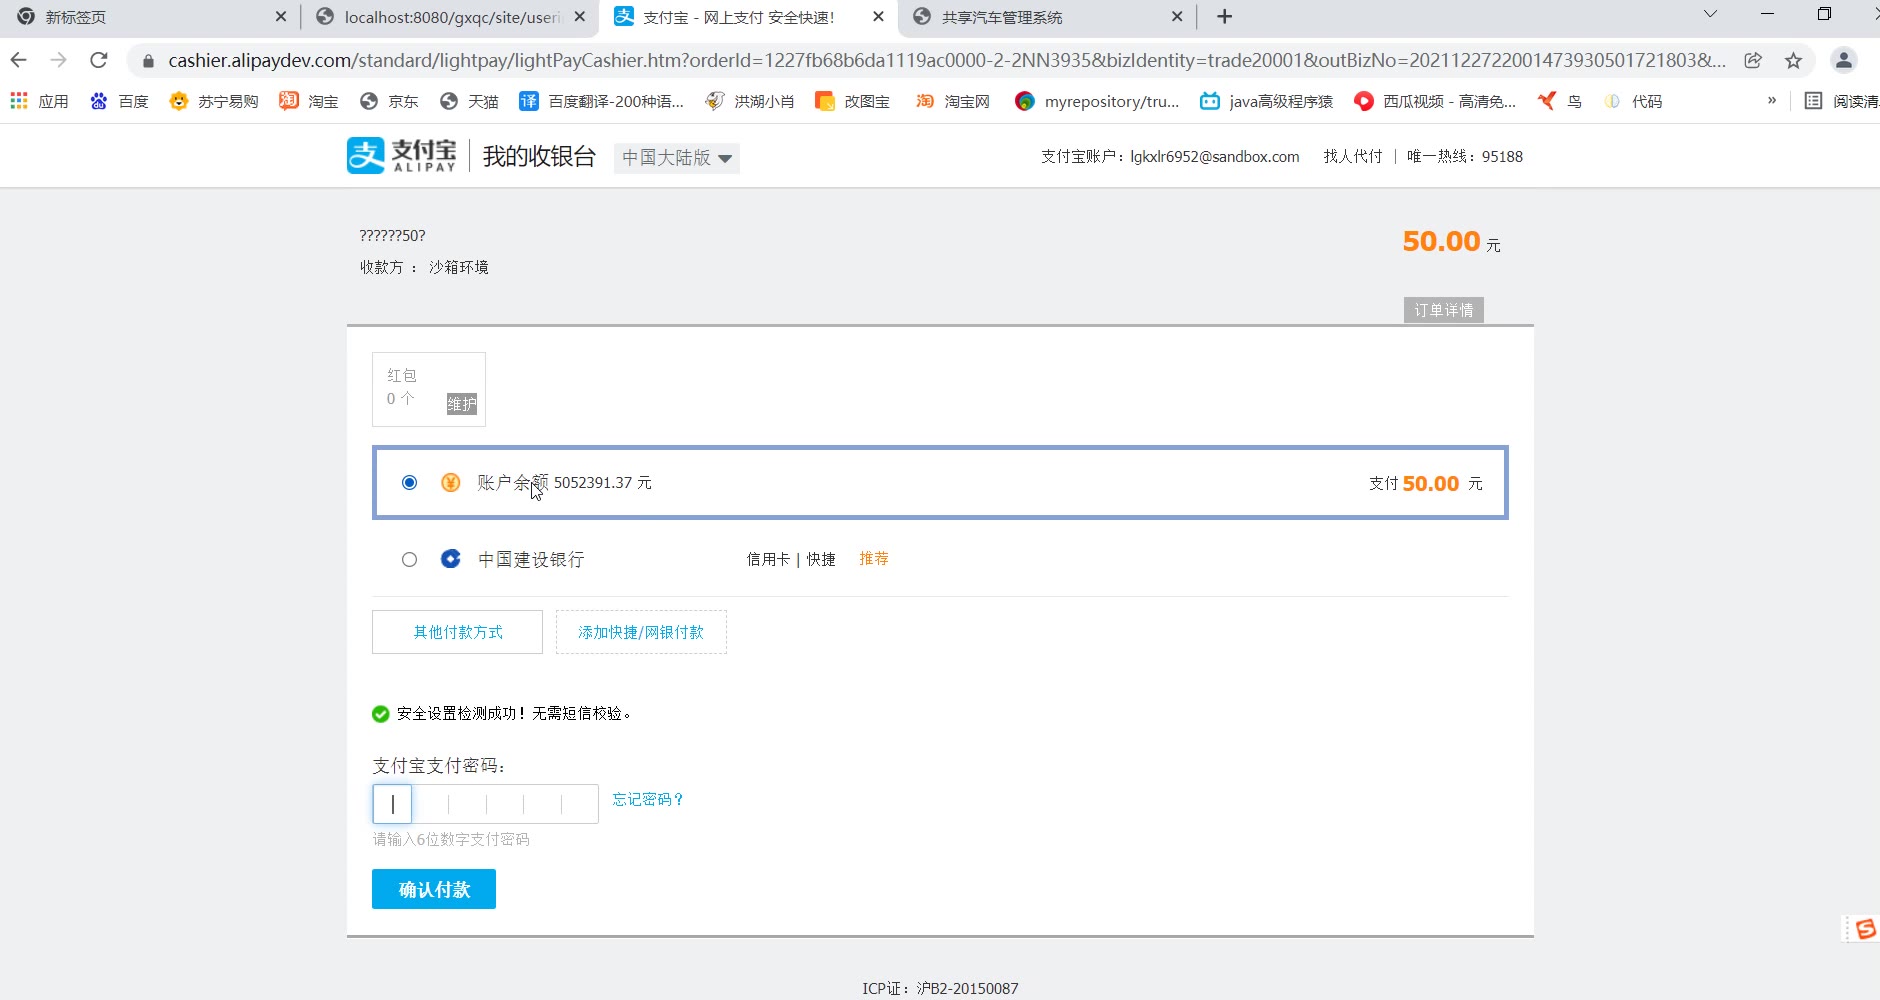The width and height of the screenshot is (1880, 1000).
Task: Click the Alipay logo
Action: pos(402,156)
